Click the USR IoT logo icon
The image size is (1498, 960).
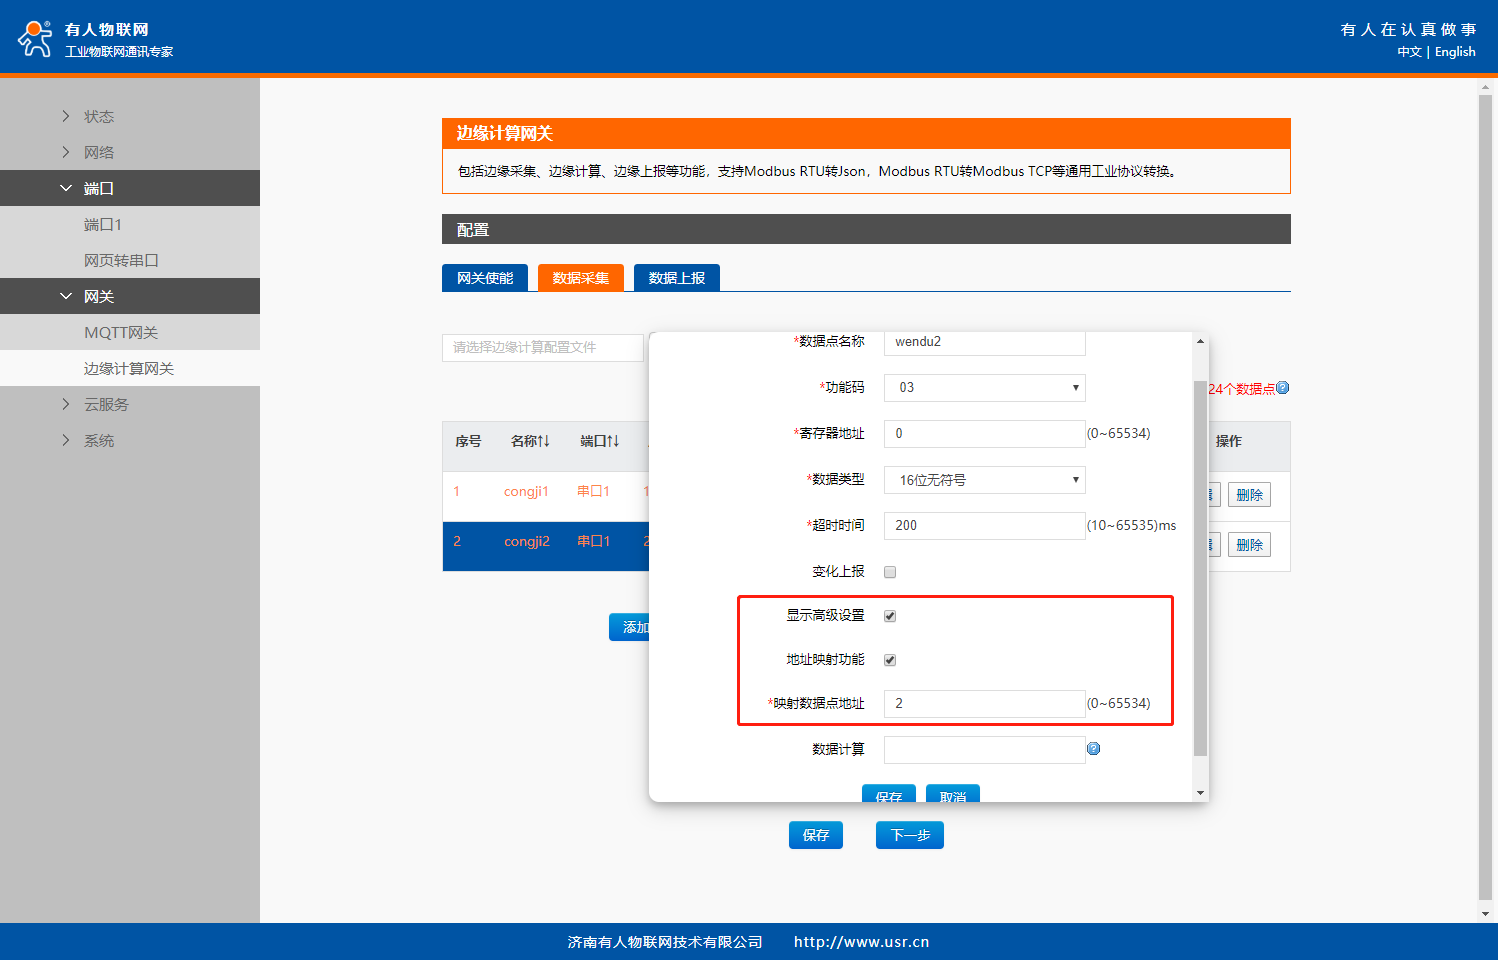[x=35, y=39]
